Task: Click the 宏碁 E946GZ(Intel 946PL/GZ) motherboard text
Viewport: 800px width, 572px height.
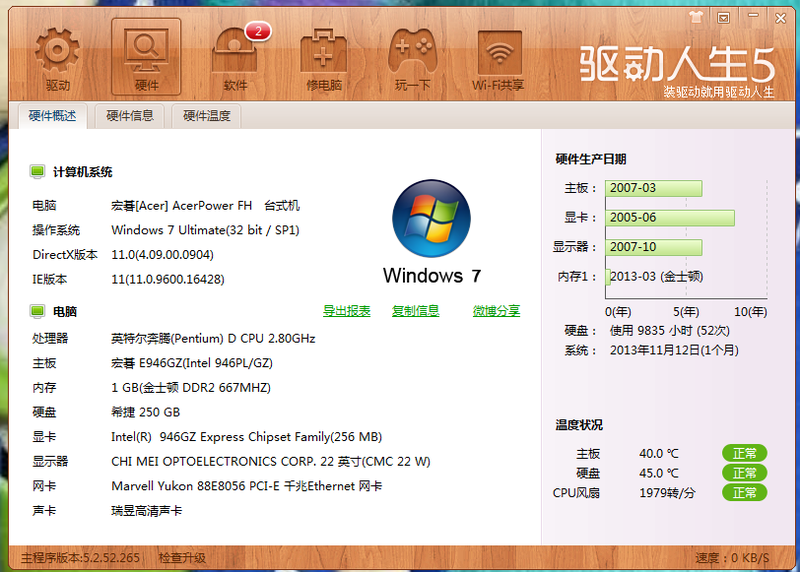Action: click(192, 363)
